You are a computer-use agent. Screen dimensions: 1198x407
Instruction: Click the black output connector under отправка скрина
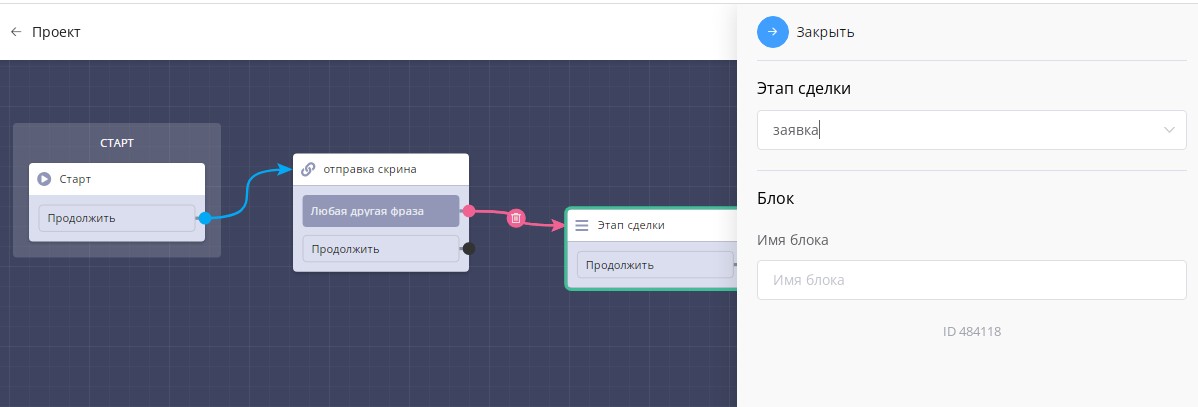coord(468,248)
